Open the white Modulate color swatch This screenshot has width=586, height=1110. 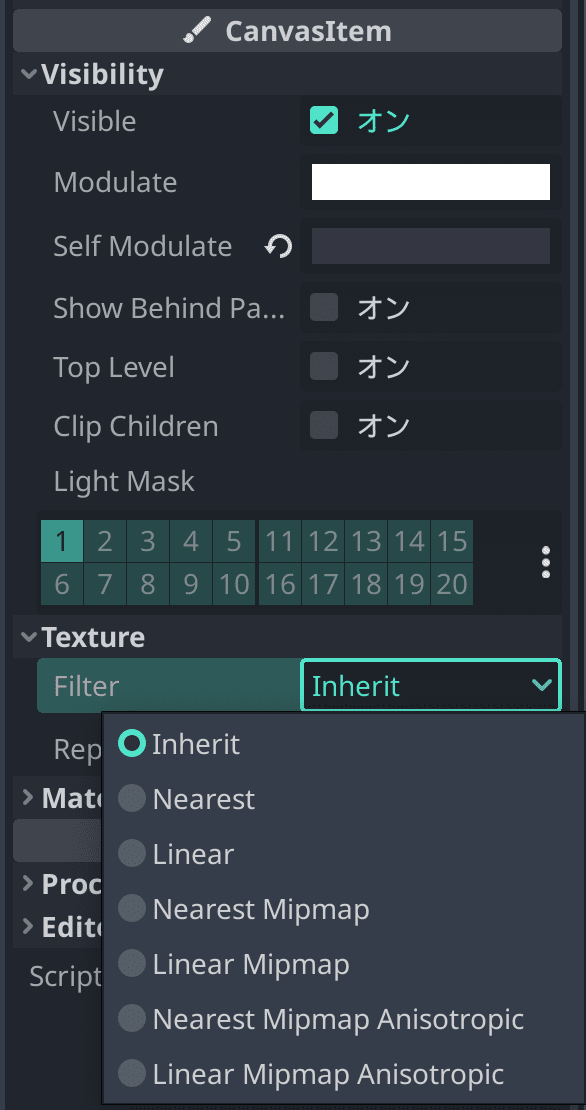(431, 182)
